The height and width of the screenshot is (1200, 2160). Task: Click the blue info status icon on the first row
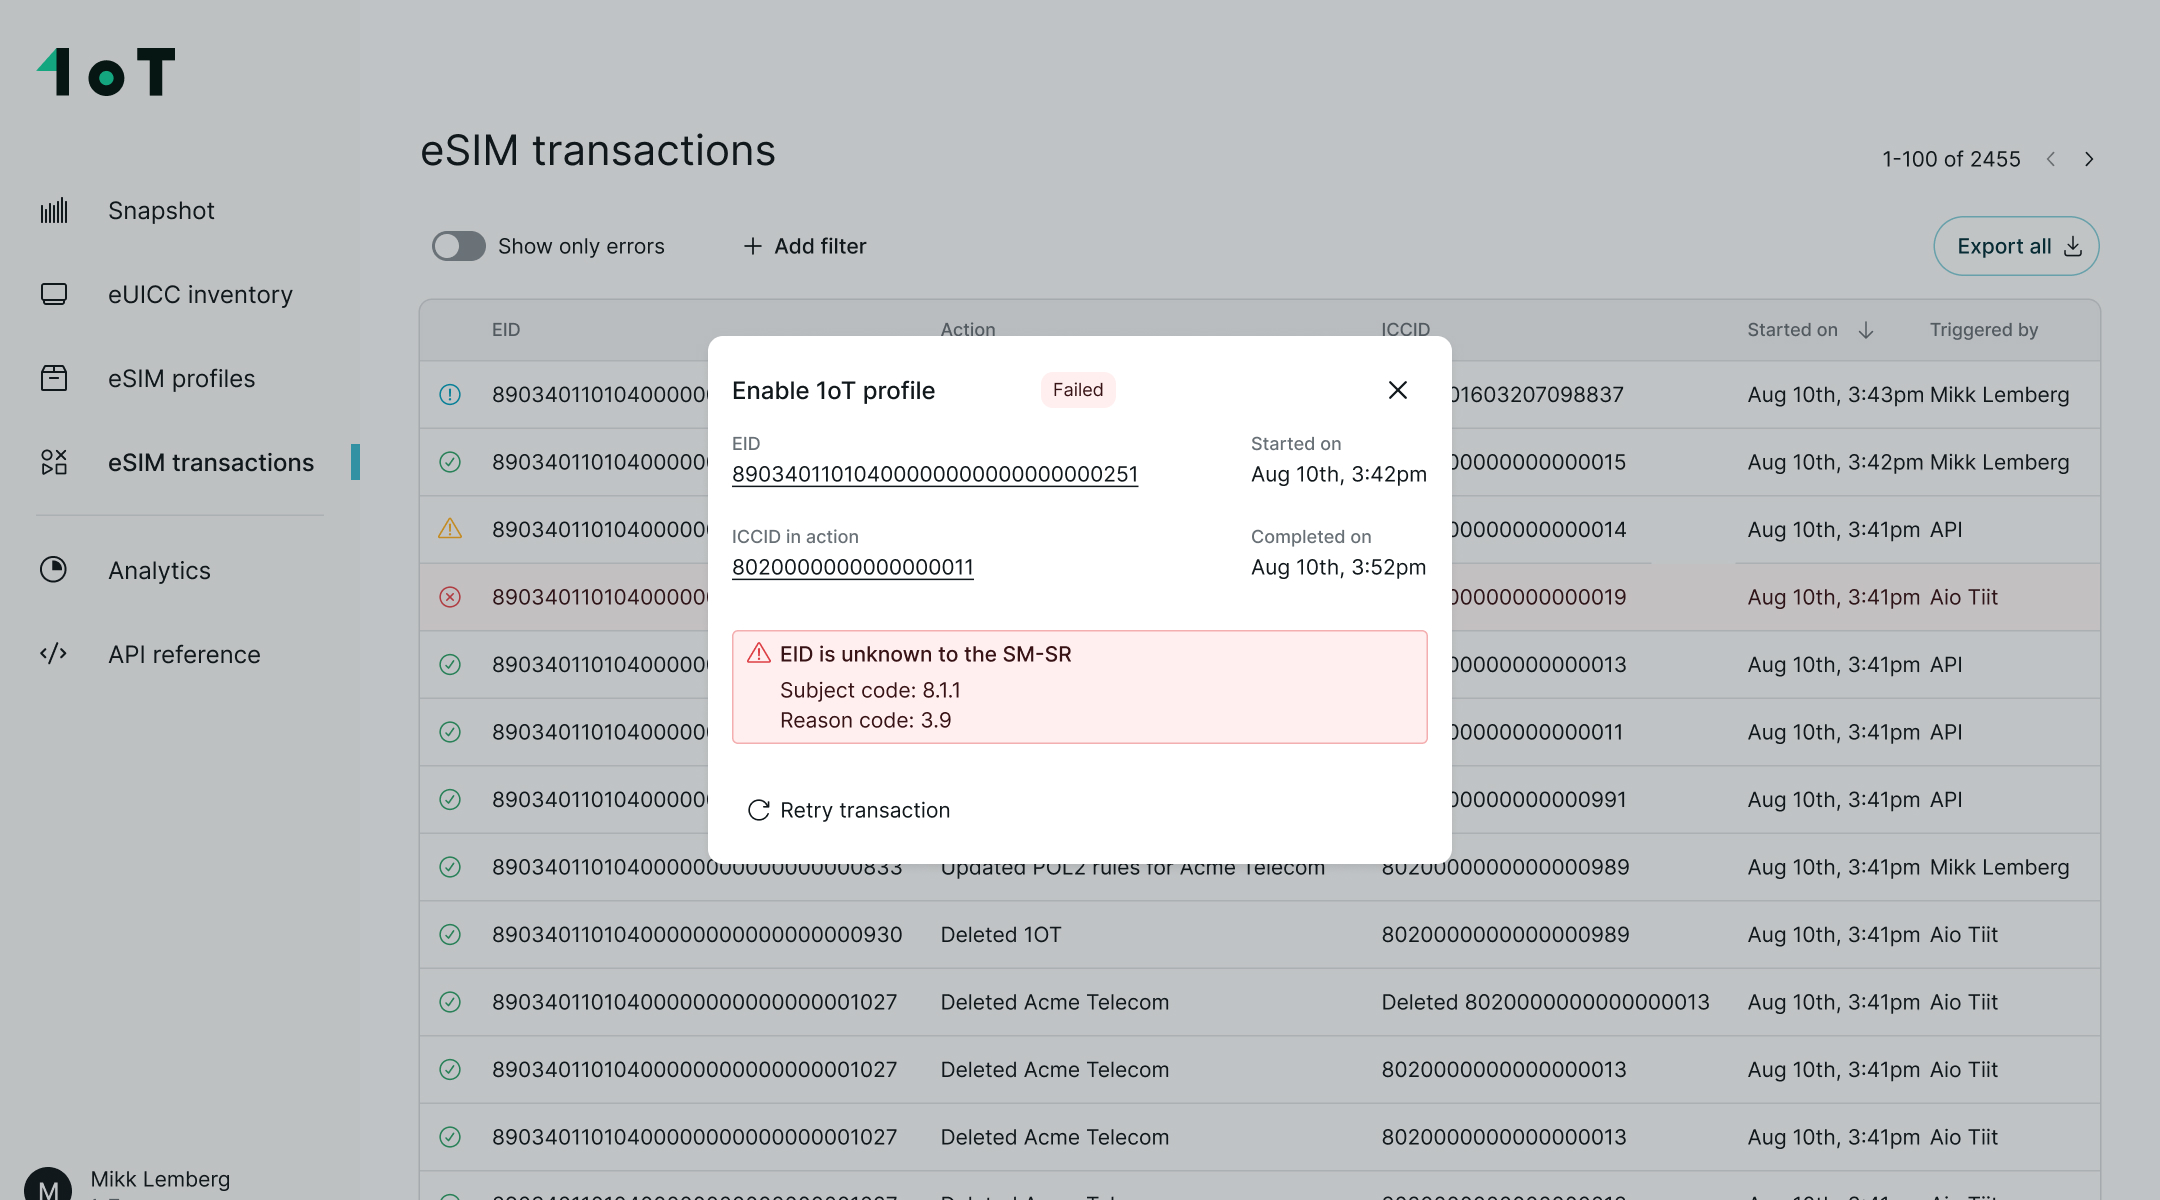(x=450, y=394)
